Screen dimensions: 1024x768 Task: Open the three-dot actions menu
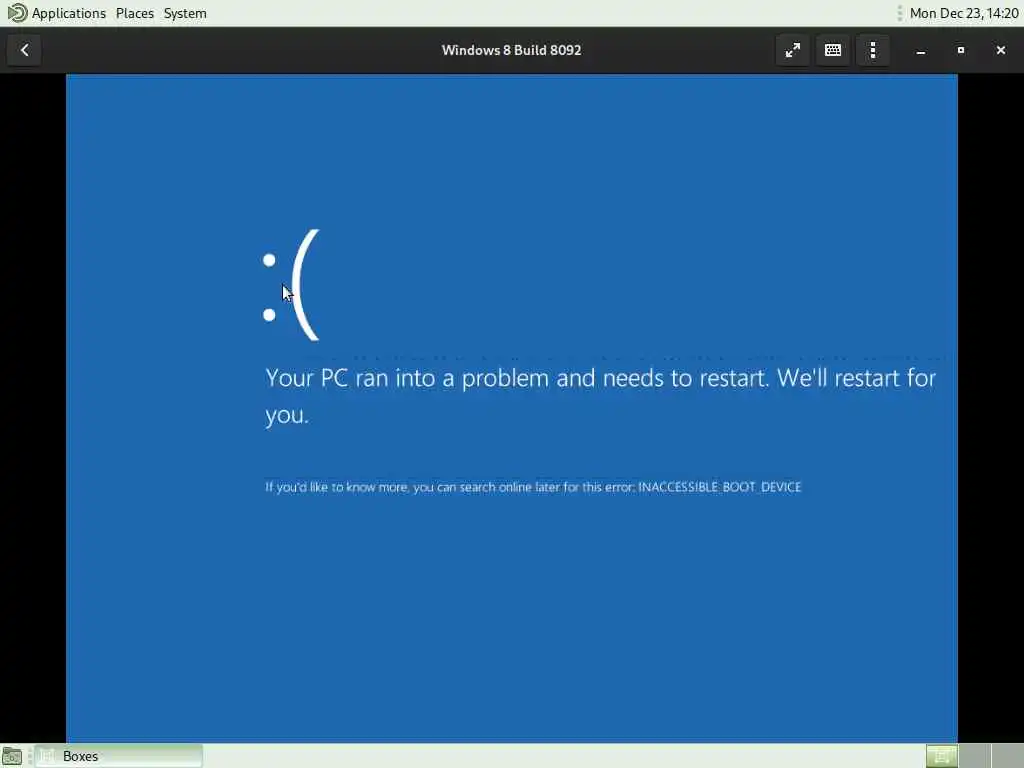point(873,50)
